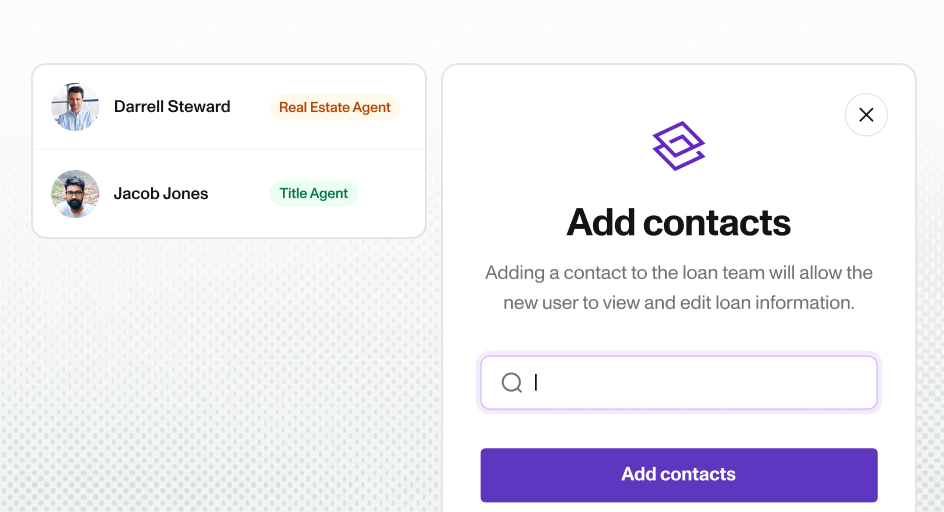Click the blinking text cursor in search box
Screen dimensions: 944x512
pos(536,382)
